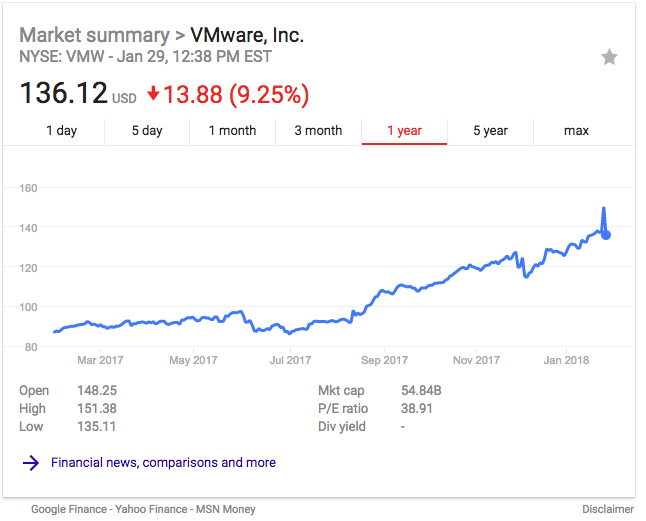The image size is (646, 521).
Task: Open Financial news, comparisons and more
Action: [163, 463]
